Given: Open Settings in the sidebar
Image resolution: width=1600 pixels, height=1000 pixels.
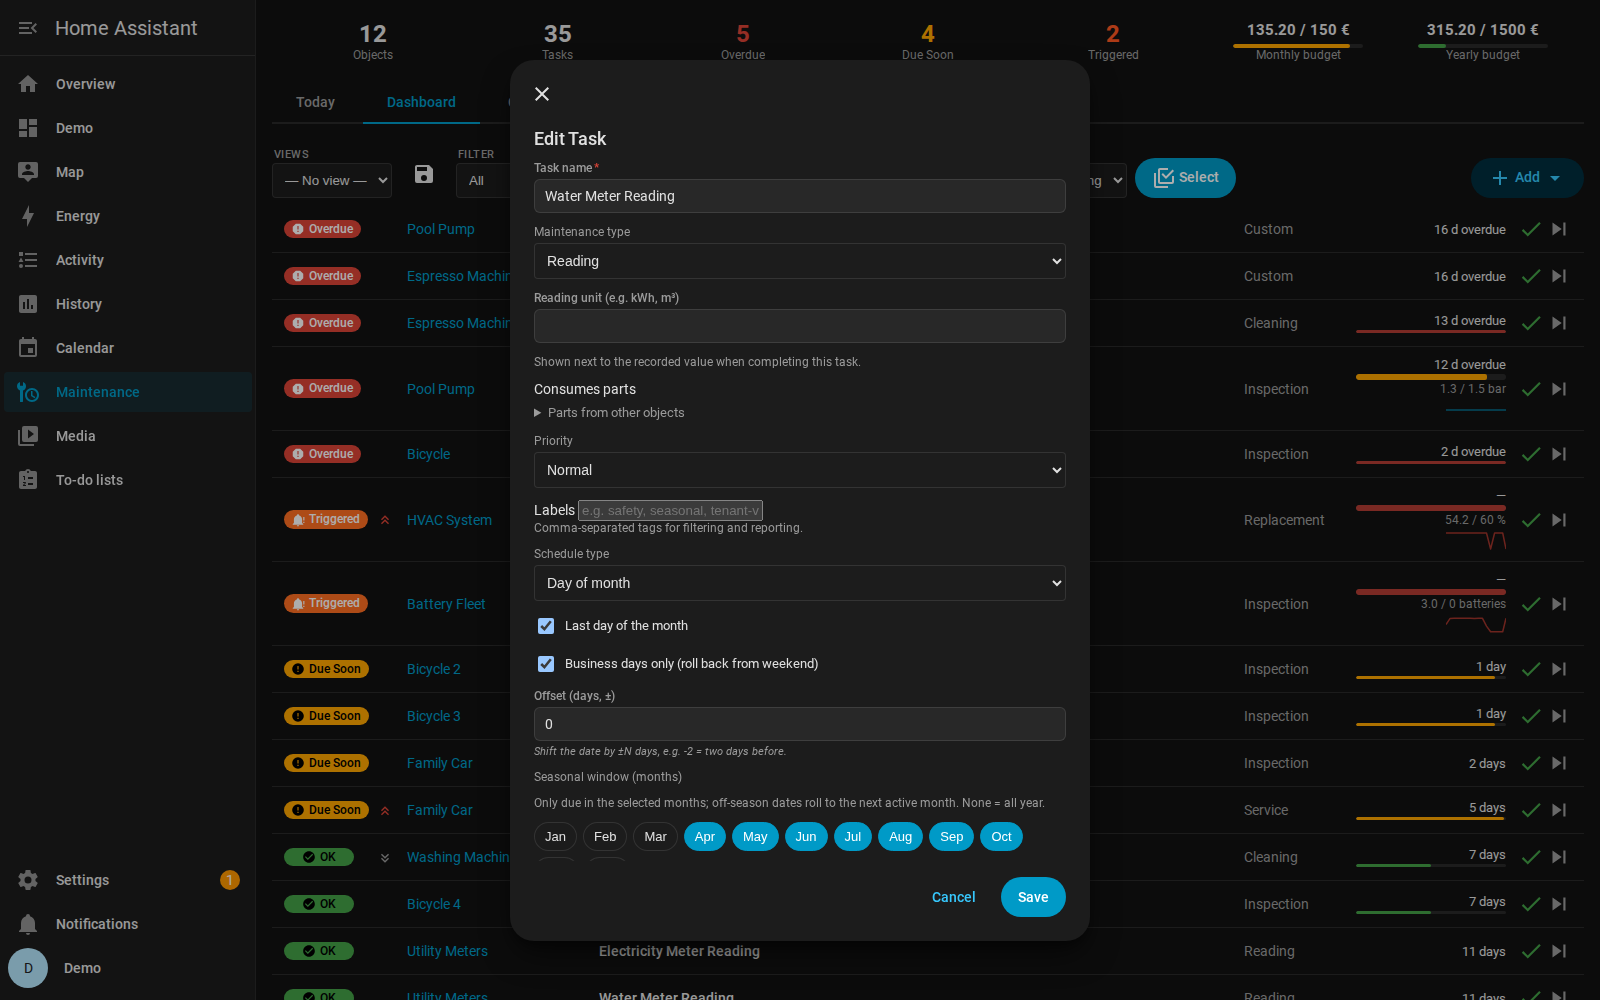Looking at the screenshot, I should click(128, 880).
